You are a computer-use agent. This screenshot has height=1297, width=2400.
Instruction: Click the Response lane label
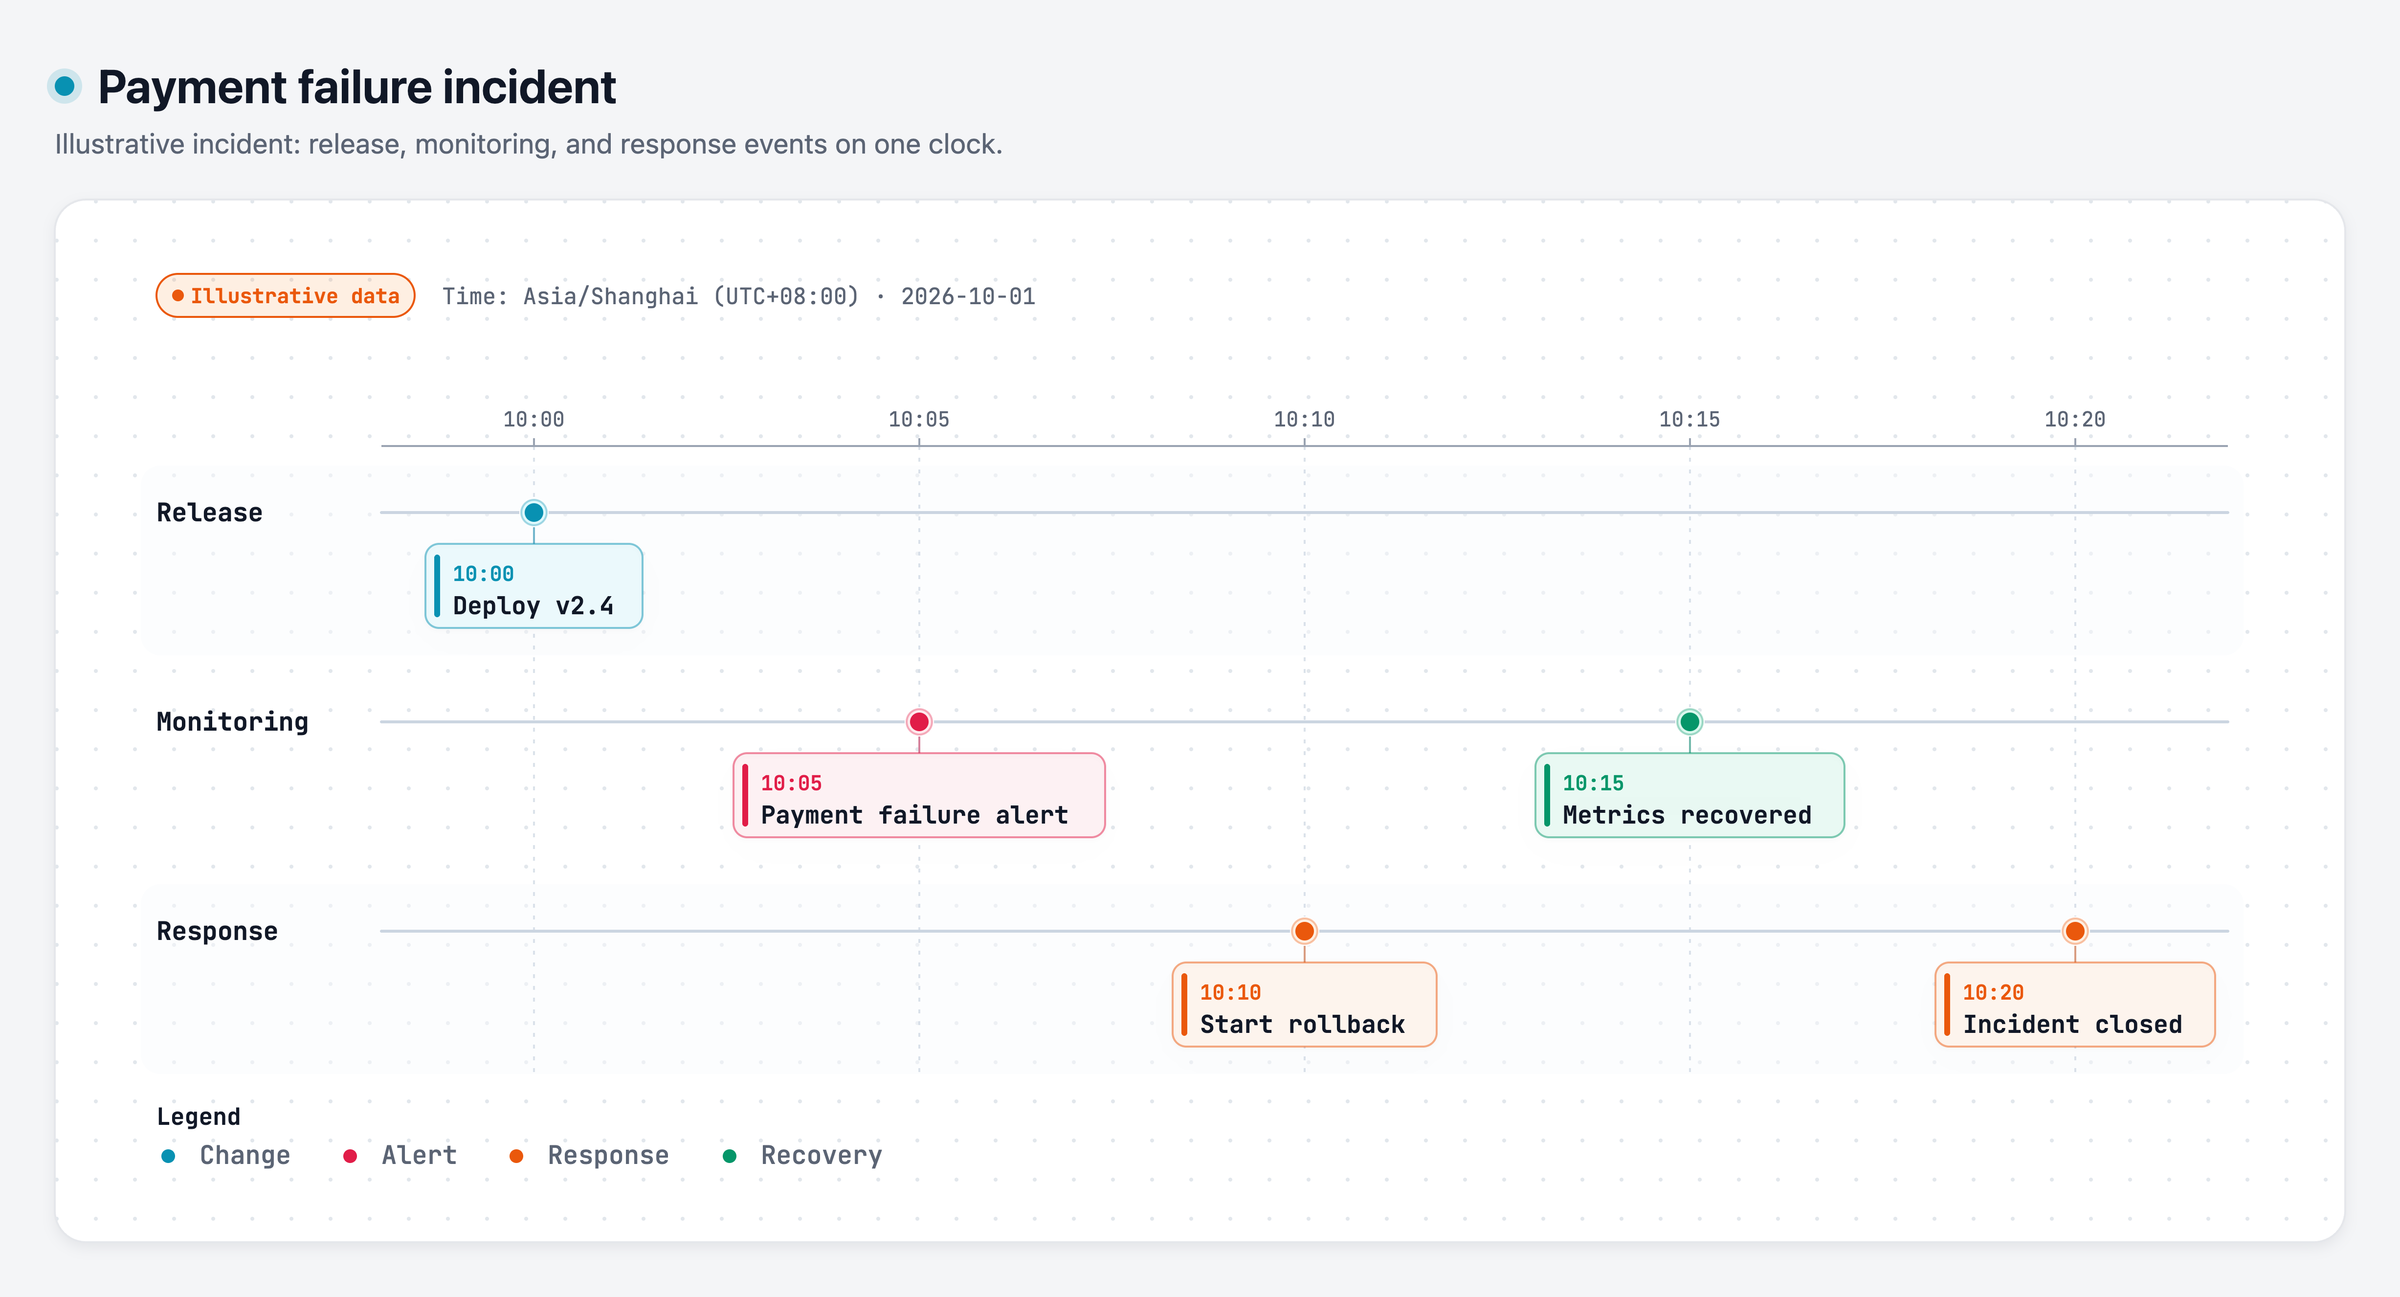click(217, 932)
